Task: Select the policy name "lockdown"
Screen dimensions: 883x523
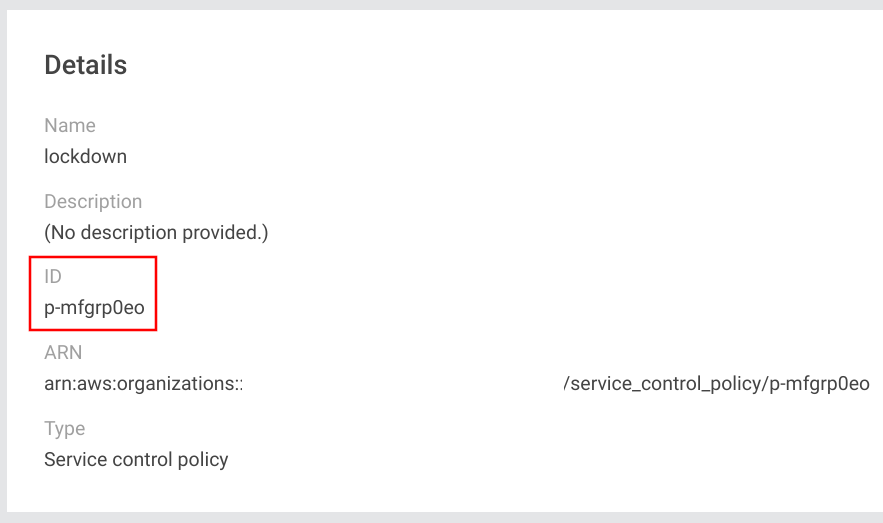Action: (85, 156)
